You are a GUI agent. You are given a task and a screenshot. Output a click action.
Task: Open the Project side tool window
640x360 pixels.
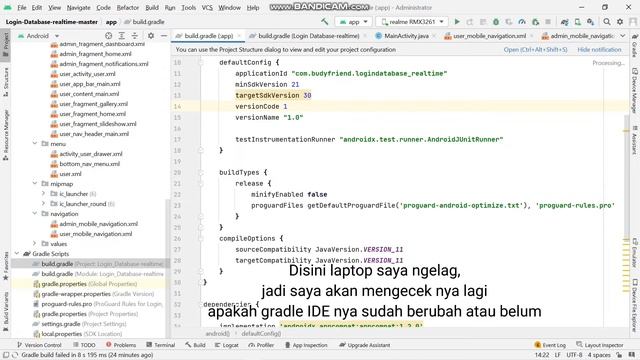pyautogui.click(x=6, y=44)
